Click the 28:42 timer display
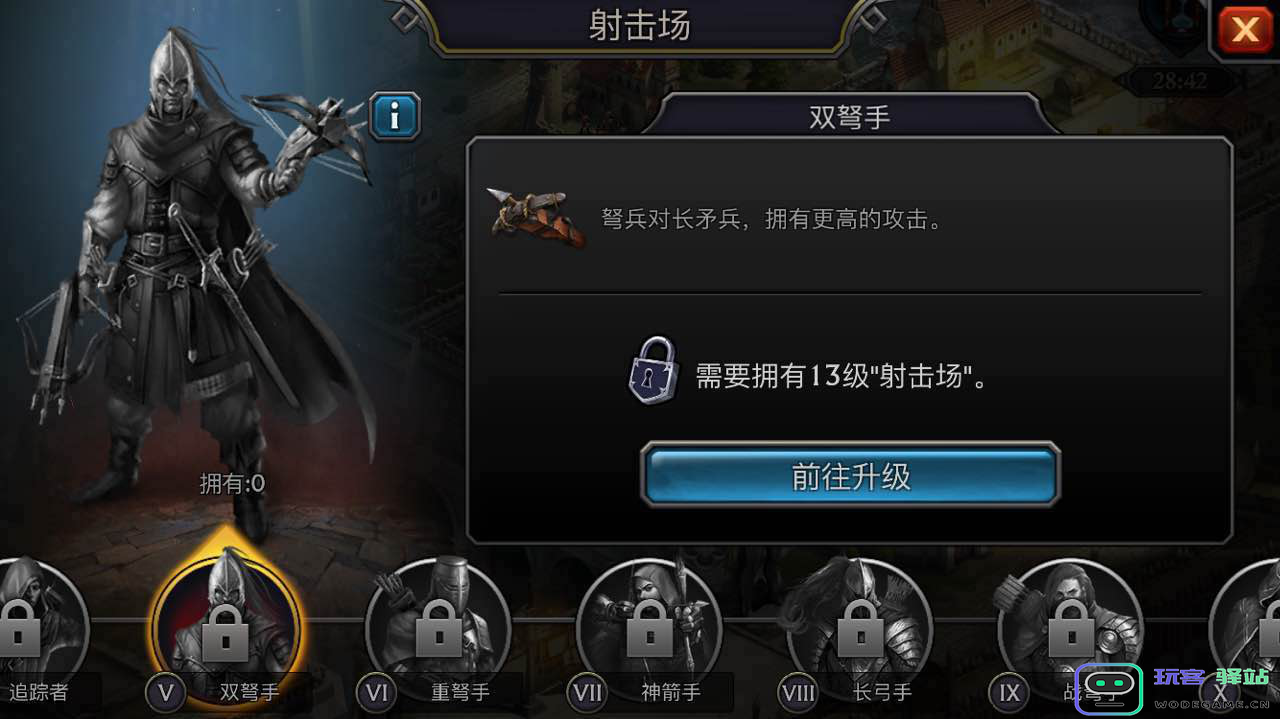This screenshot has height=719, width=1280. [1180, 81]
